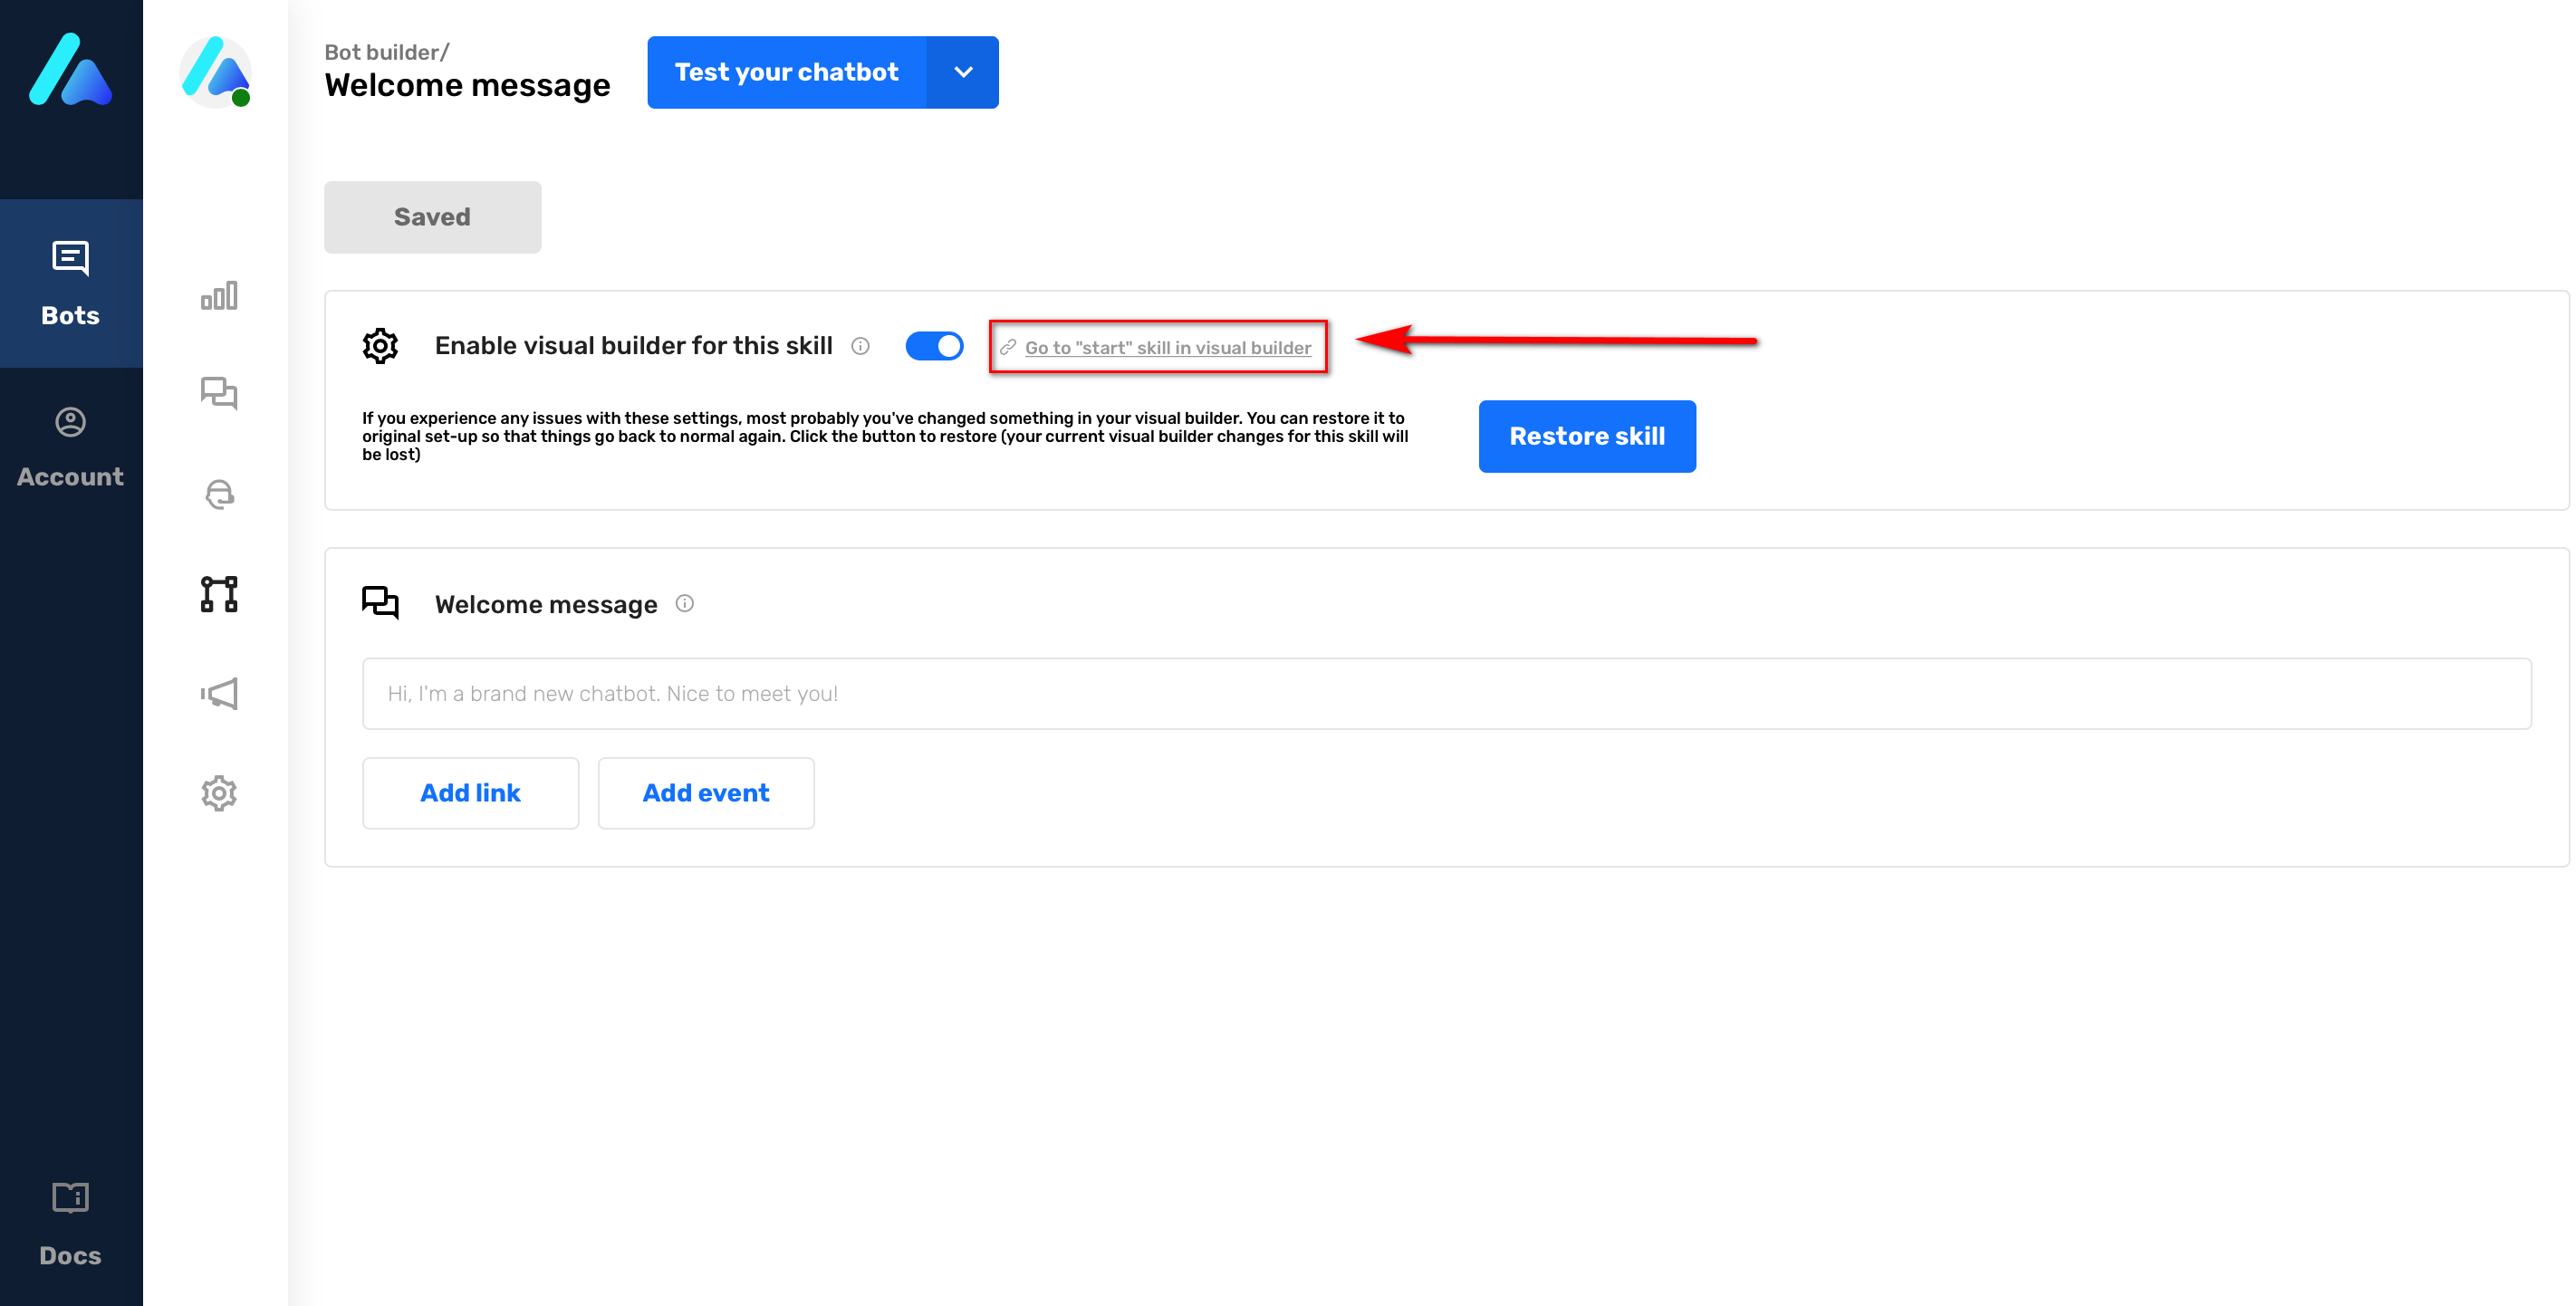Screen dimensions: 2576x1306
Task: Click Restore skill button
Action: point(1587,437)
